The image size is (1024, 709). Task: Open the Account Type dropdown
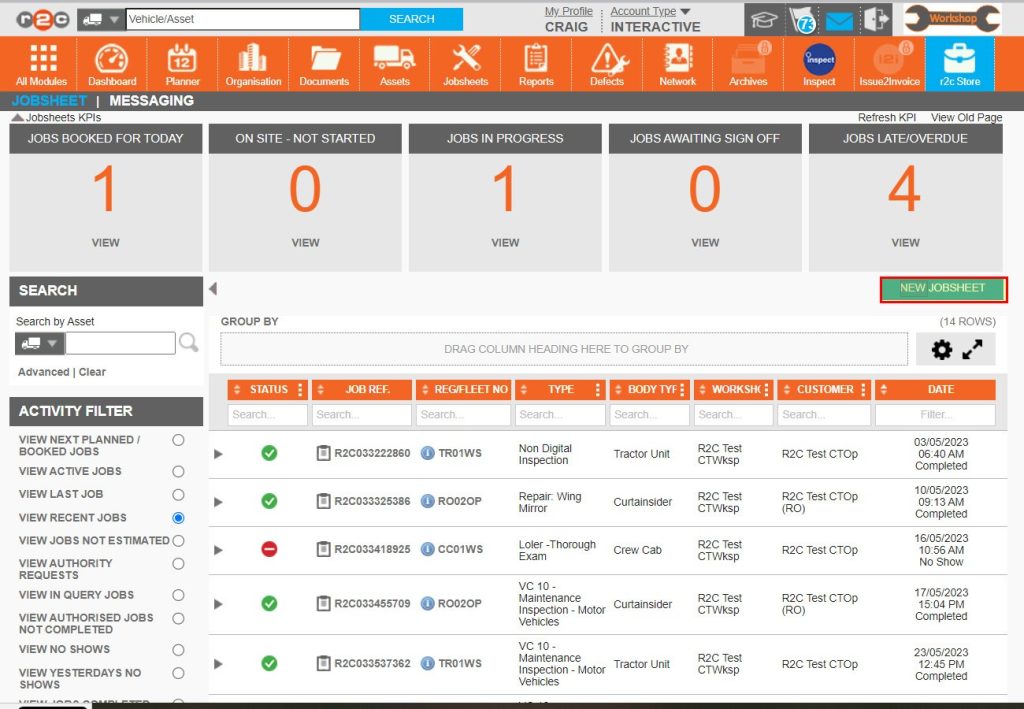pyautogui.click(x=650, y=11)
